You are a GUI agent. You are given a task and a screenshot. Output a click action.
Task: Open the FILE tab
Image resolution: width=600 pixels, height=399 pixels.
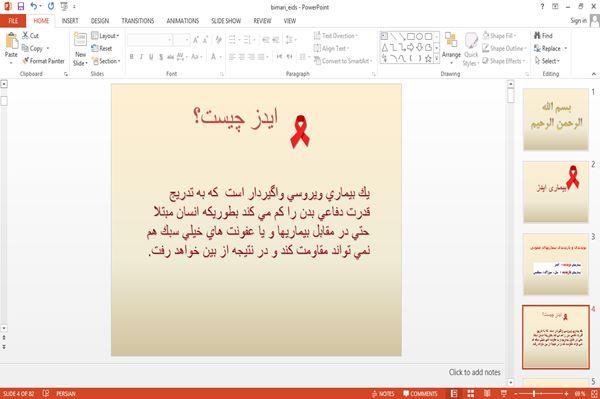coord(13,21)
